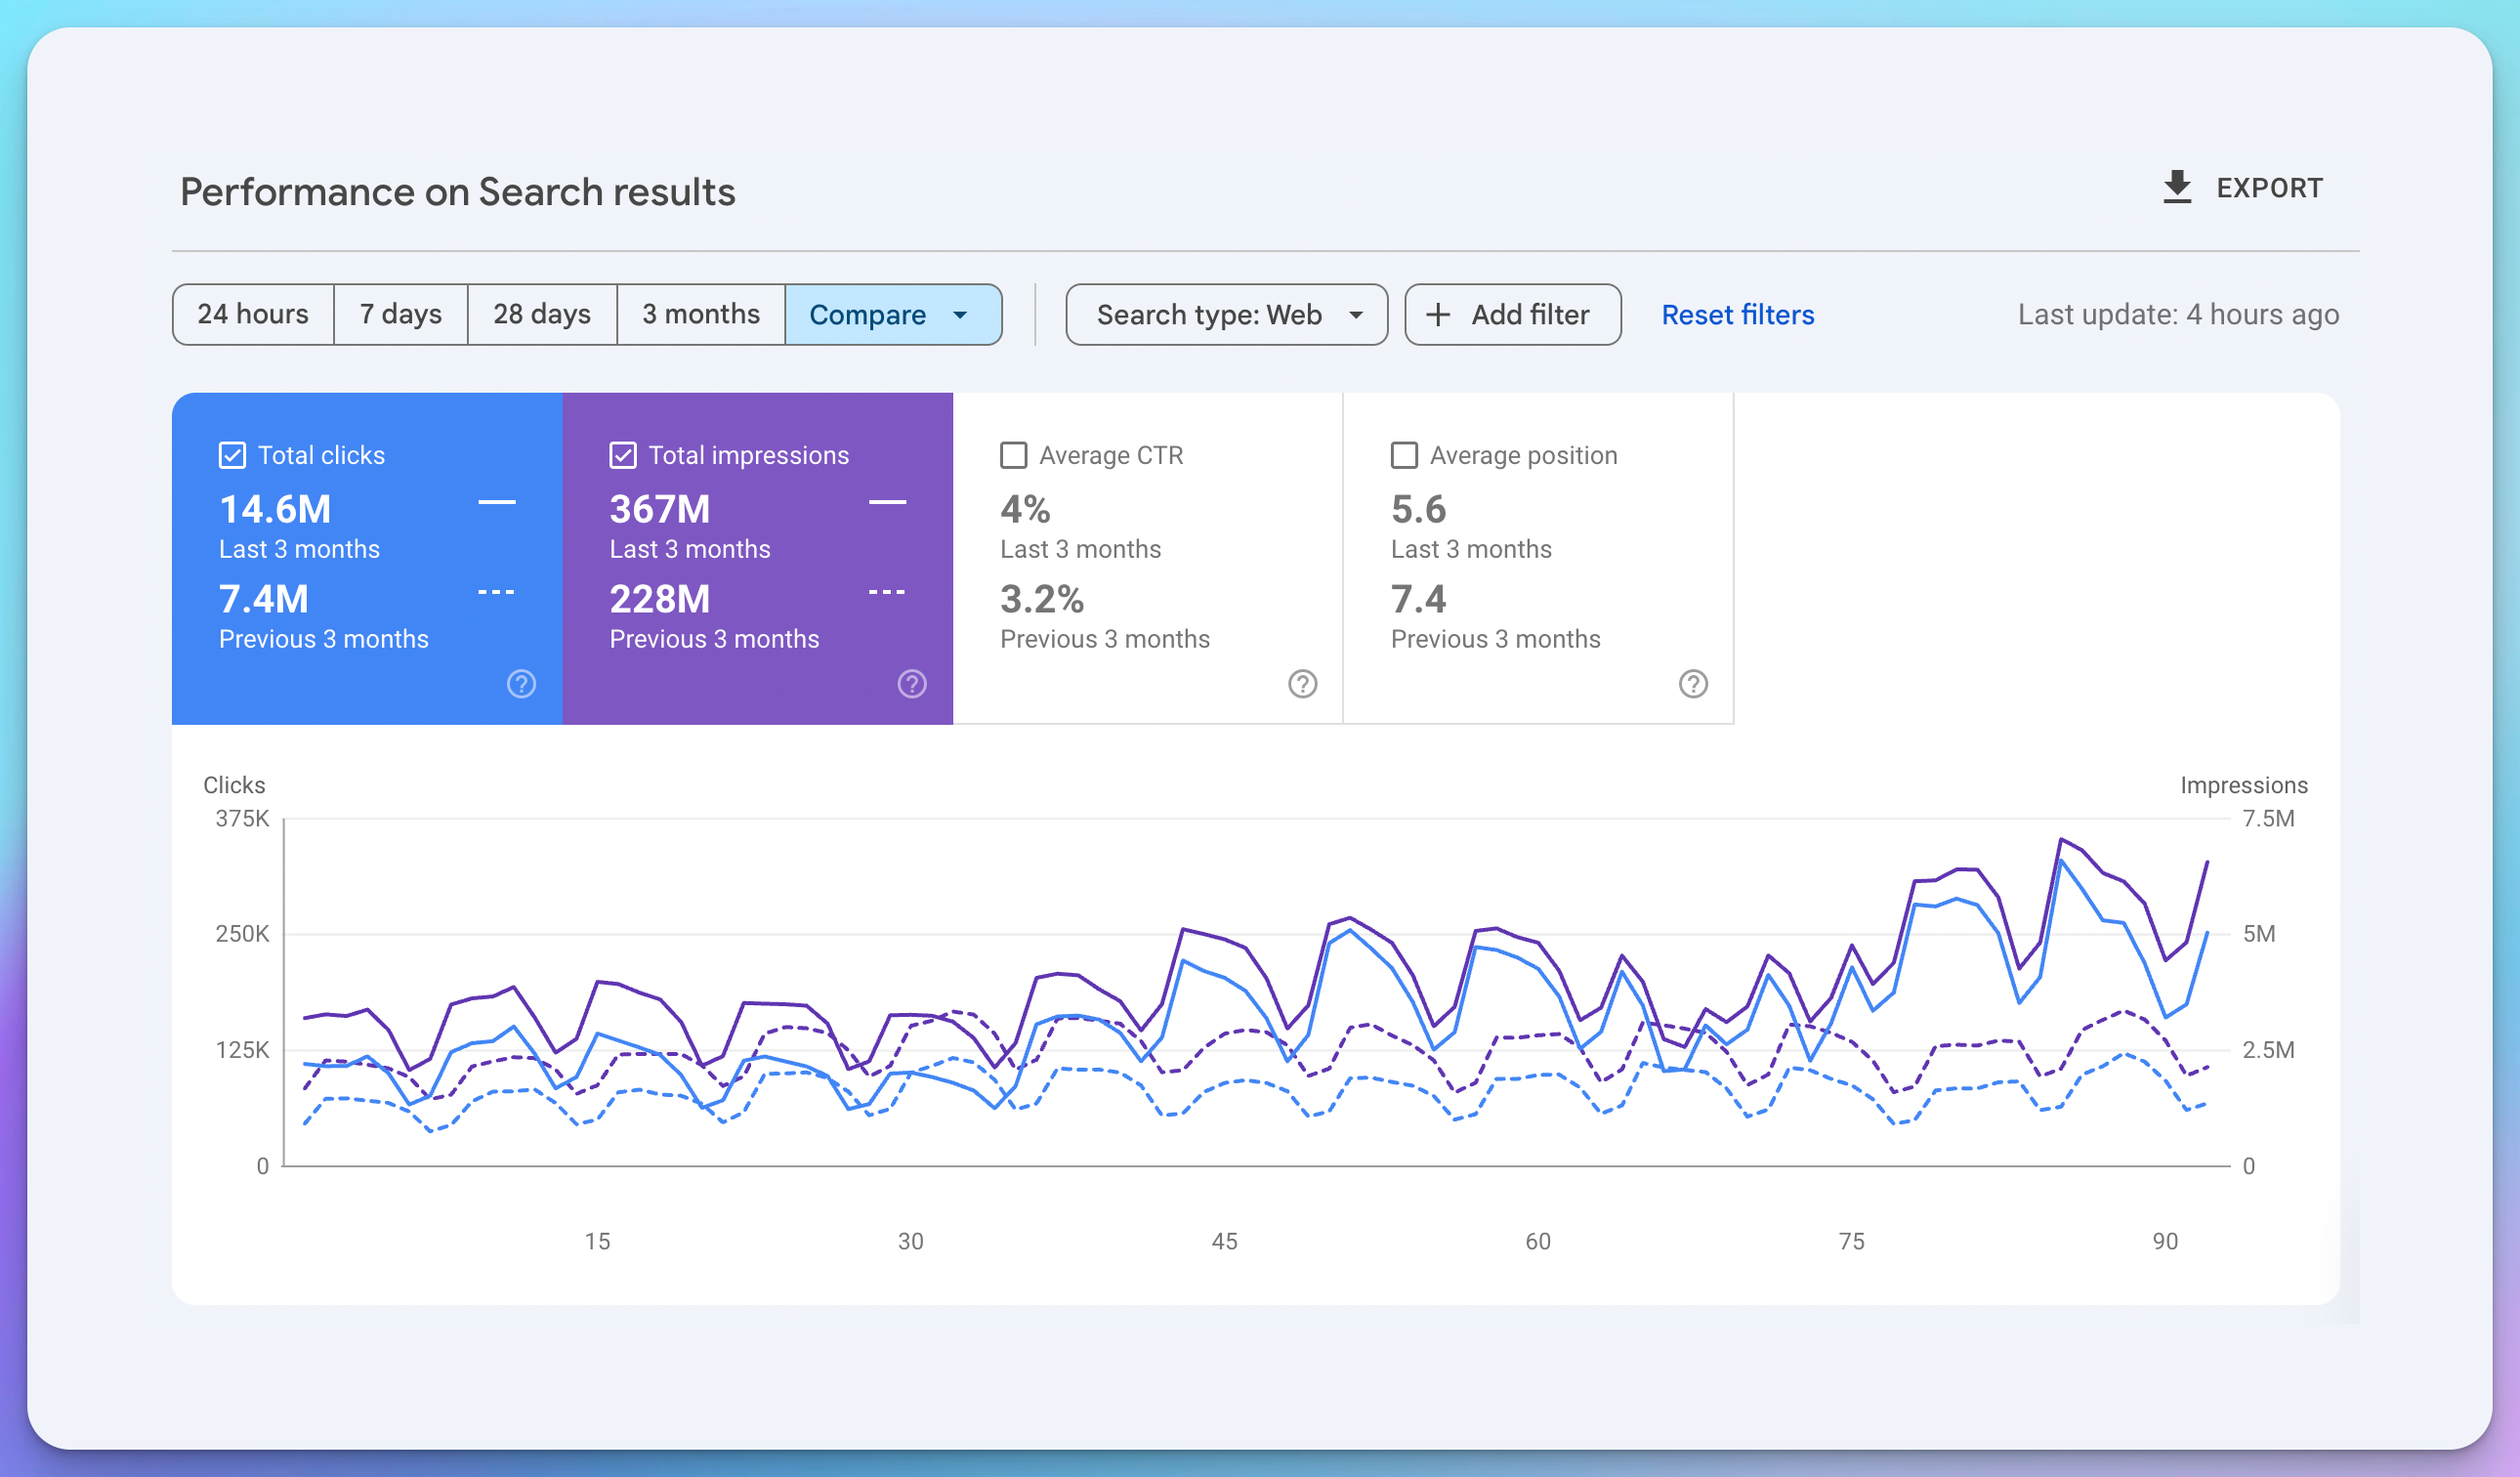The width and height of the screenshot is (2520, 1477).
Task: Click day 30 on the chart axis
Action: point(910,1241)
